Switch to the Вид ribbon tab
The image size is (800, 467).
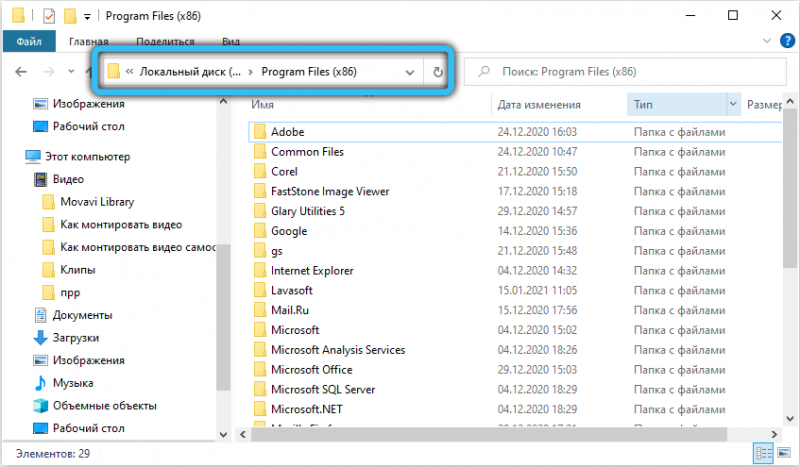pos(231,41)
